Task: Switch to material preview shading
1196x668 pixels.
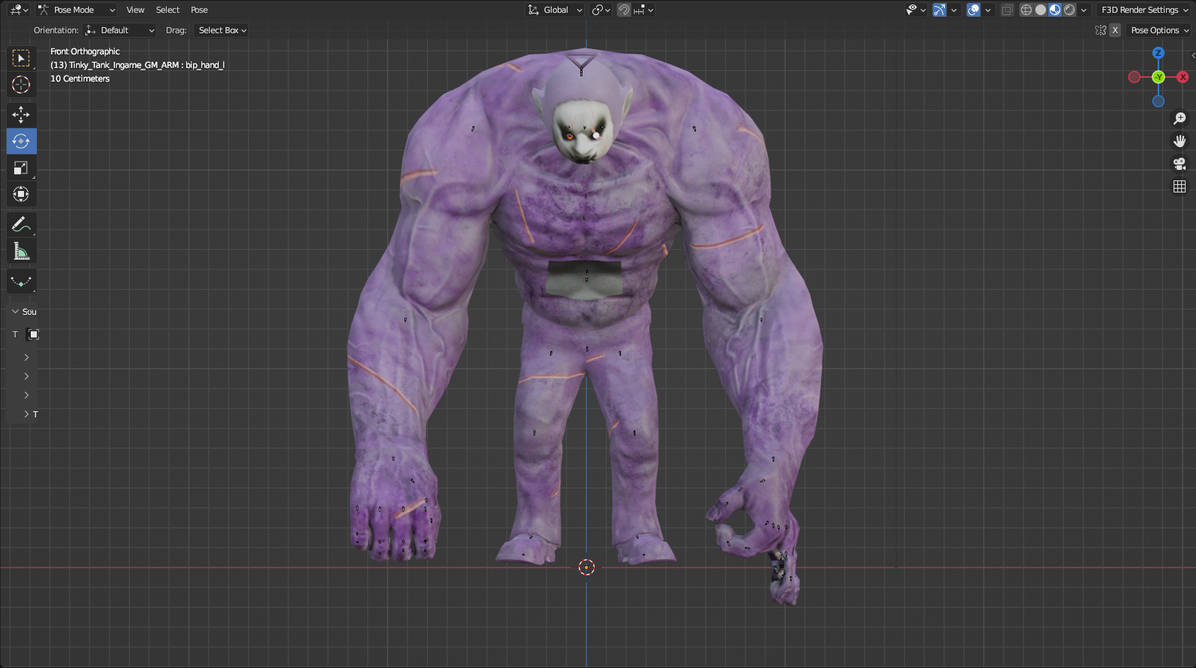Action: tap(1055, 10)
